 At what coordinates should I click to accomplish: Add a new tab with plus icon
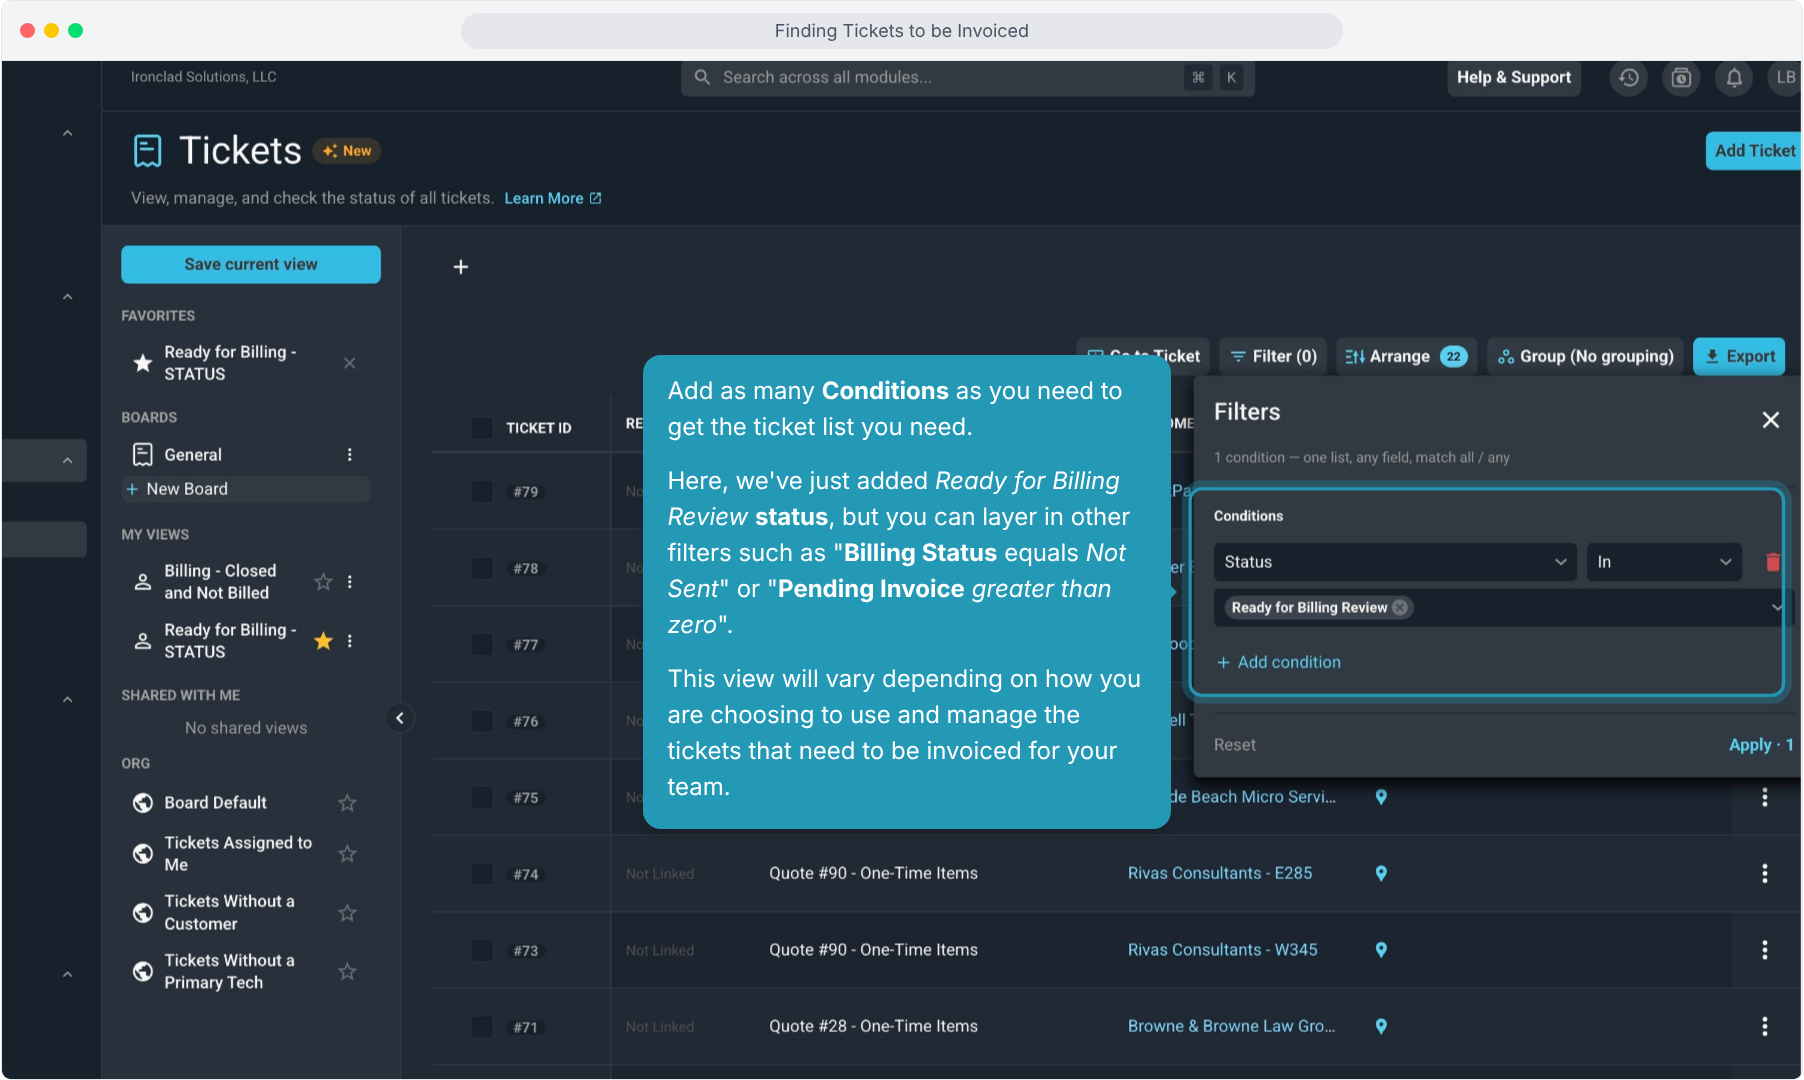click(x=461, y=267)
